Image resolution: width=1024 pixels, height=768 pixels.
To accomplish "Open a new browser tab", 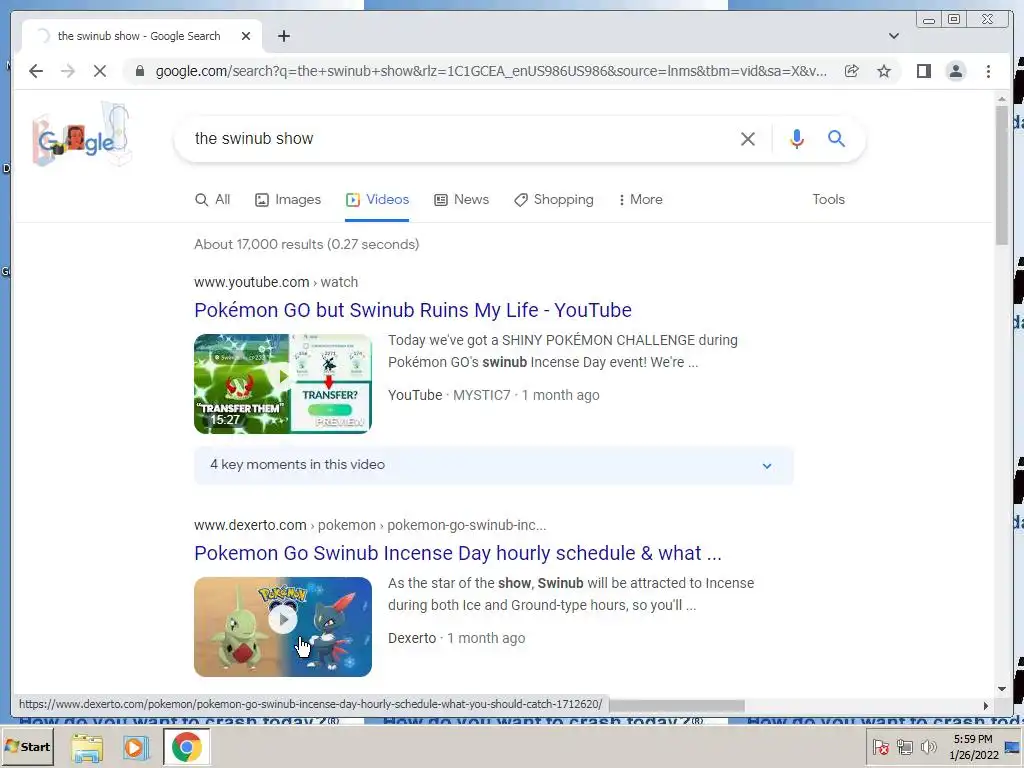I will point(283,36).
